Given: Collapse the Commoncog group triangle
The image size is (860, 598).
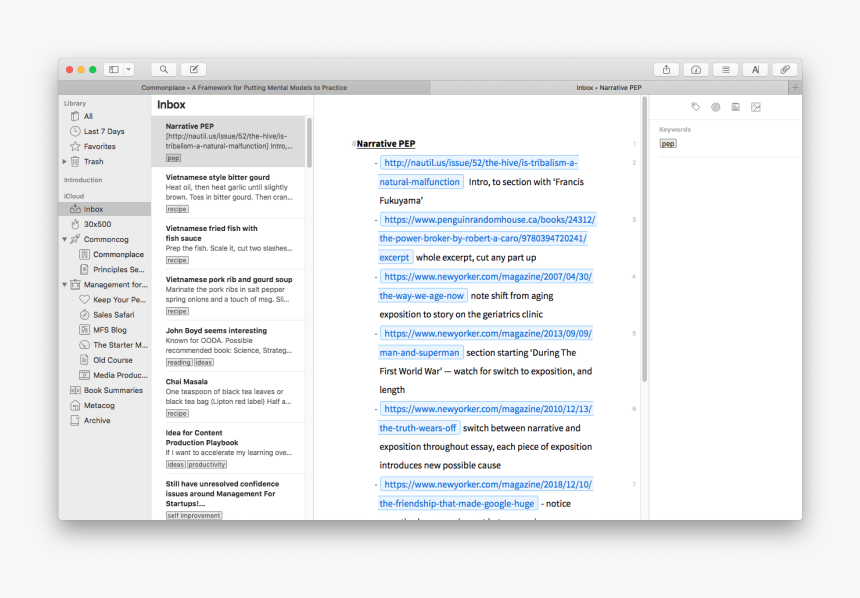Looking at the screenshot, I should click(64, 239).
